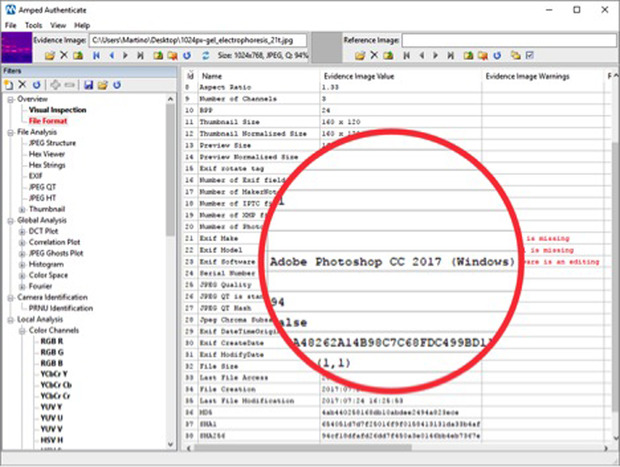Select the RGB R color channel
The image size is (620, 467).
tap(52, 341)
